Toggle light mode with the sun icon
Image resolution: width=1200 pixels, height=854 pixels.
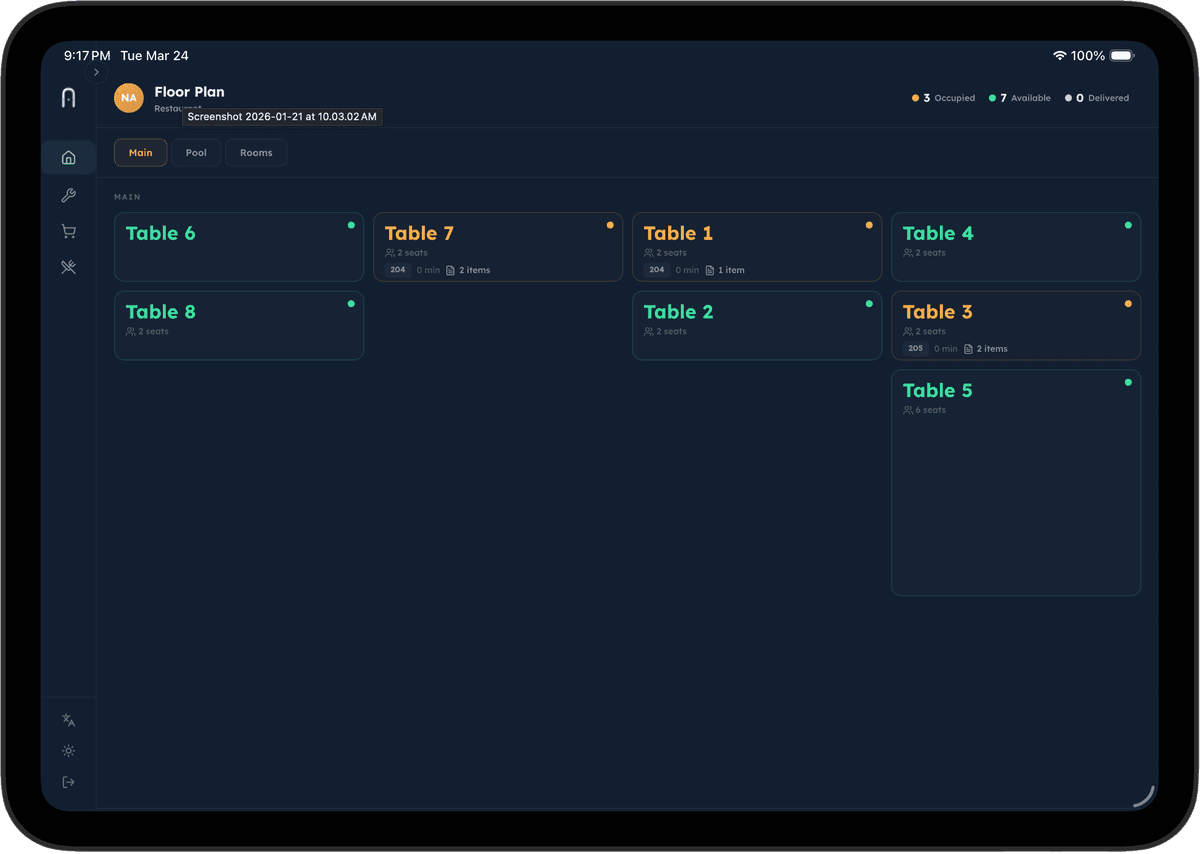(68, 751)
